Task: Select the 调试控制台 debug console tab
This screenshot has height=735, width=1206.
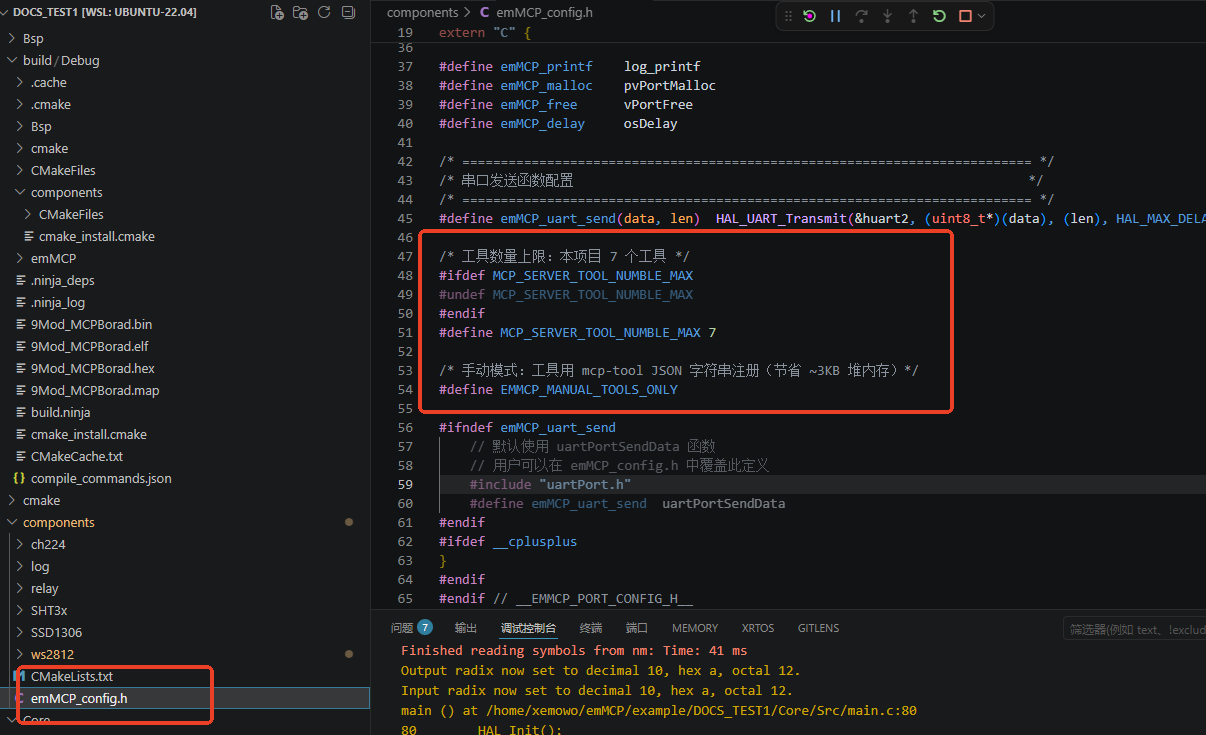Action: click(528, 628)
